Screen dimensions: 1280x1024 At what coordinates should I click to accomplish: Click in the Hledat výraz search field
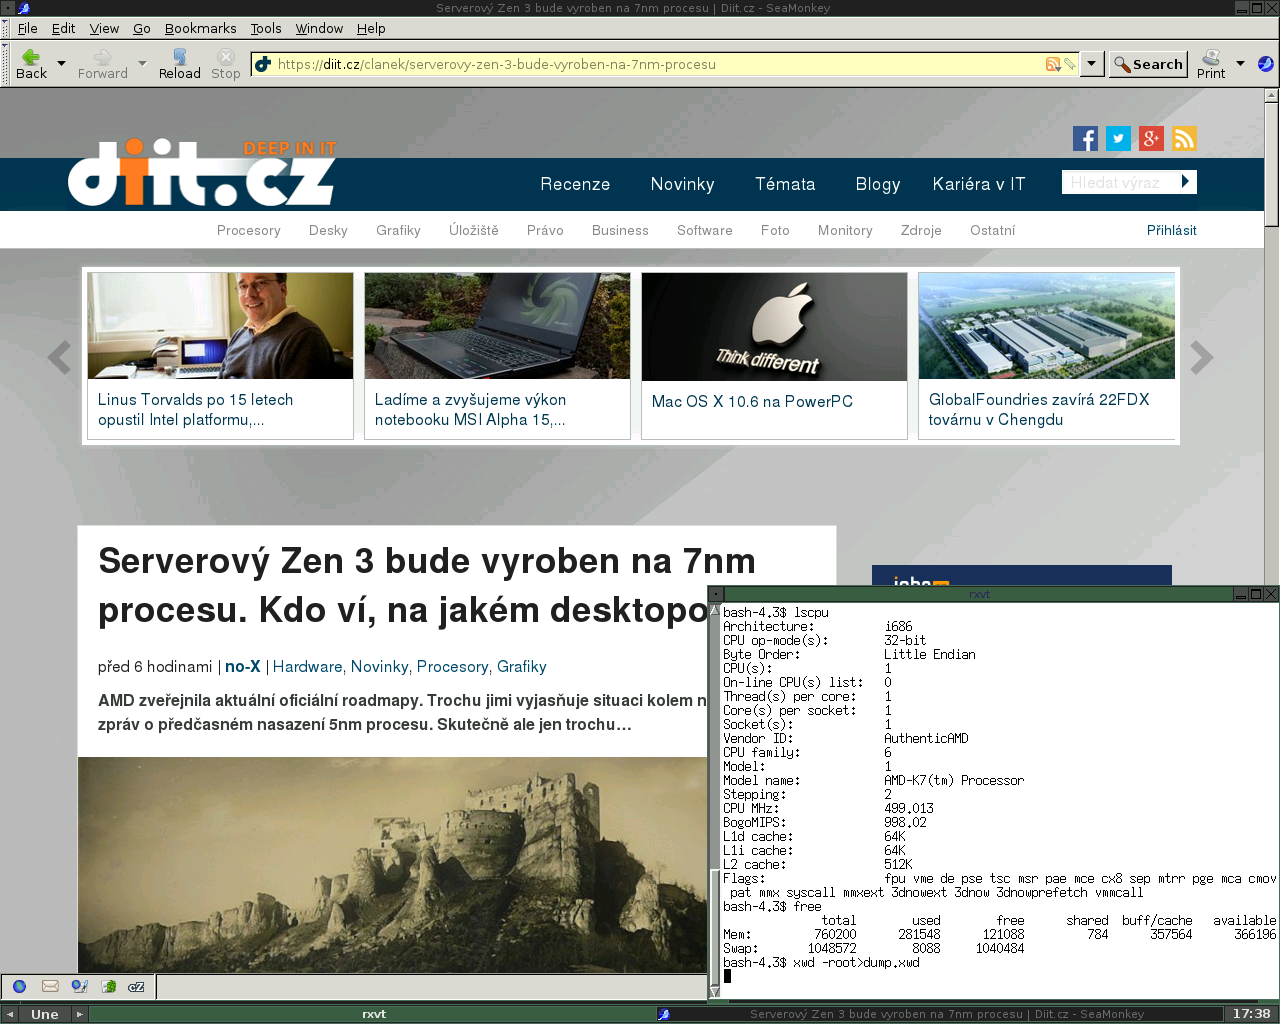tap(1117, 182)
